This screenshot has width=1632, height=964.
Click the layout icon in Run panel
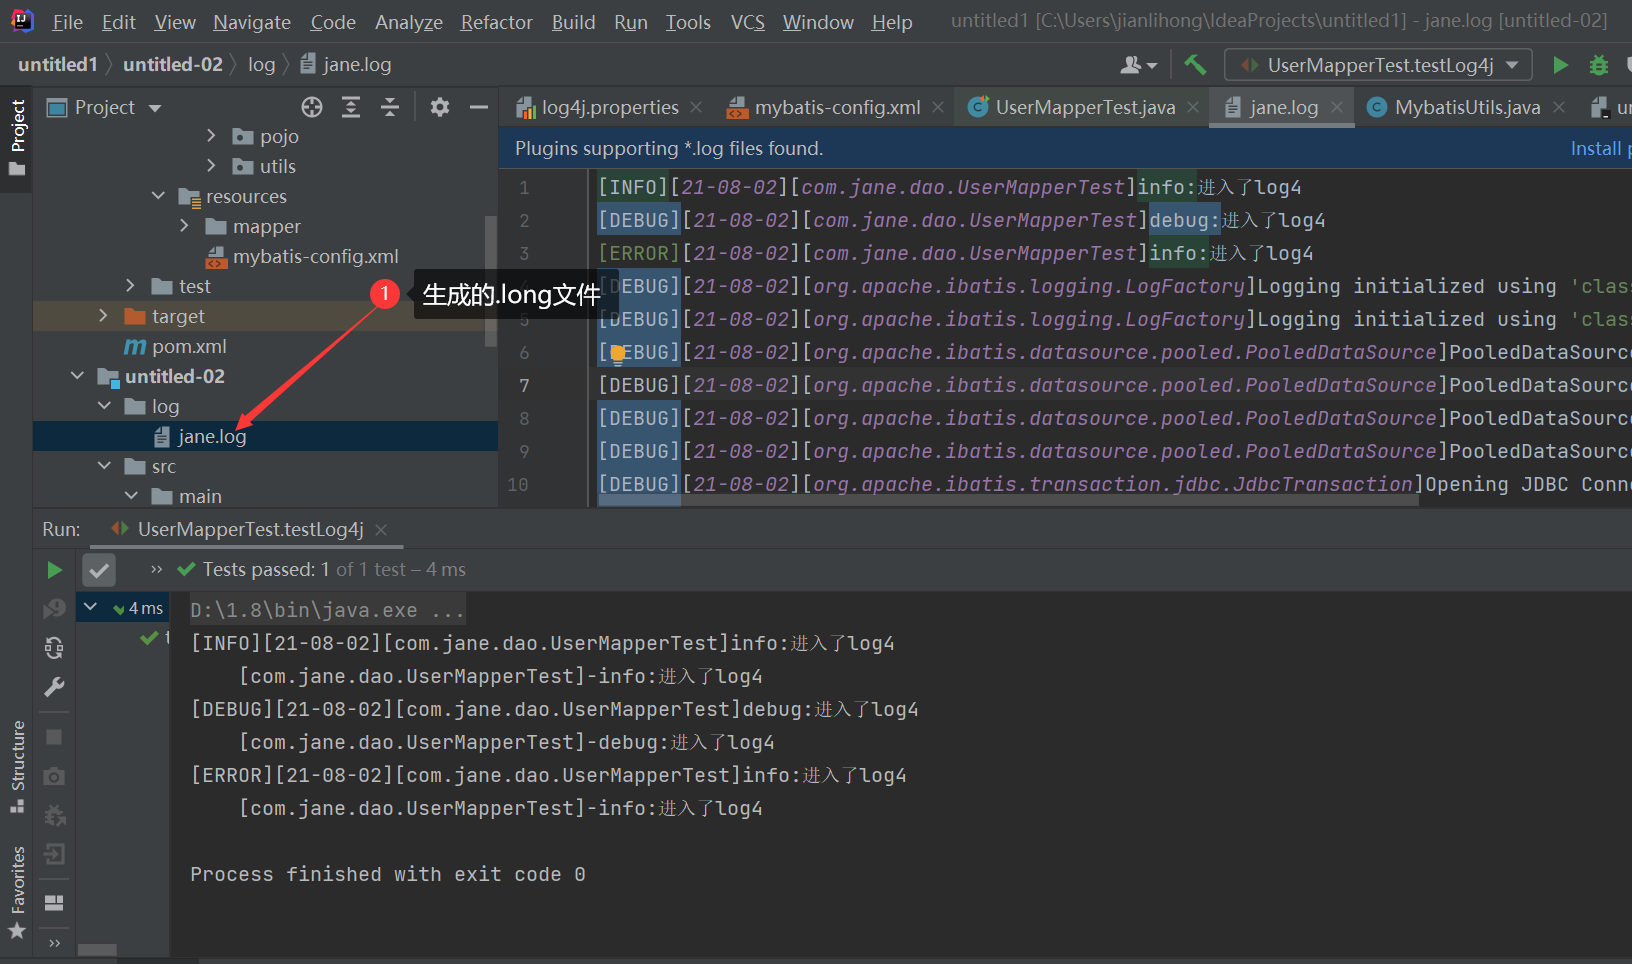[x=54, y=903]
